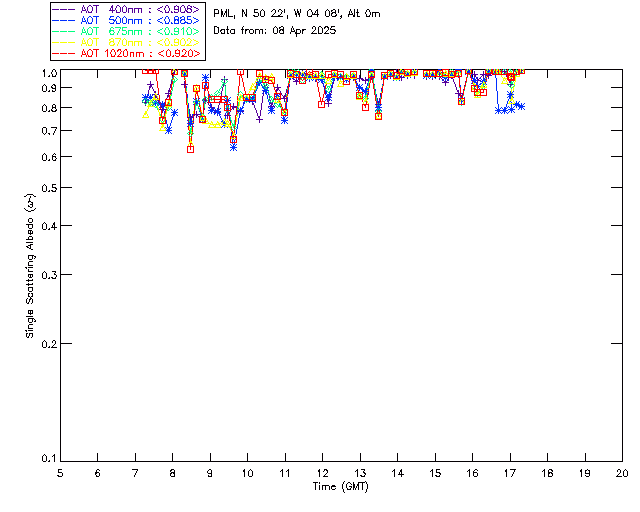Image resolution: width=640 pixels, height=512 pixels.
Task: Click the Time (GMT) axis title
Action: (x=341, y=486)
